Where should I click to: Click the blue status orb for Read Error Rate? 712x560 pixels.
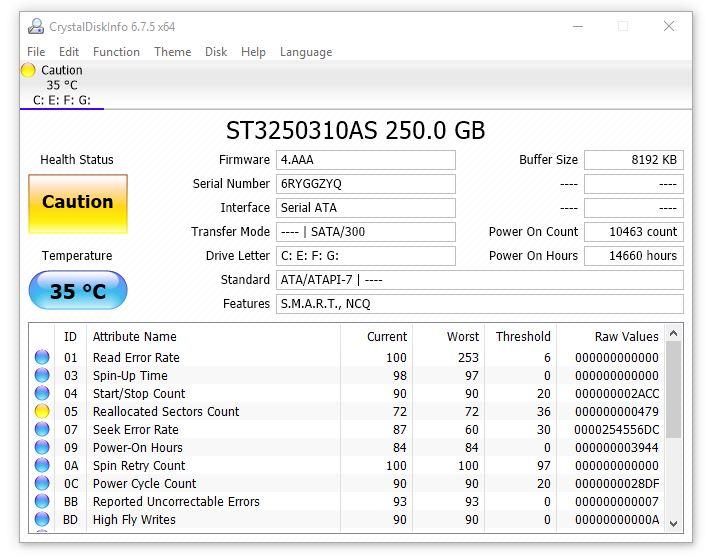[42, 357]
